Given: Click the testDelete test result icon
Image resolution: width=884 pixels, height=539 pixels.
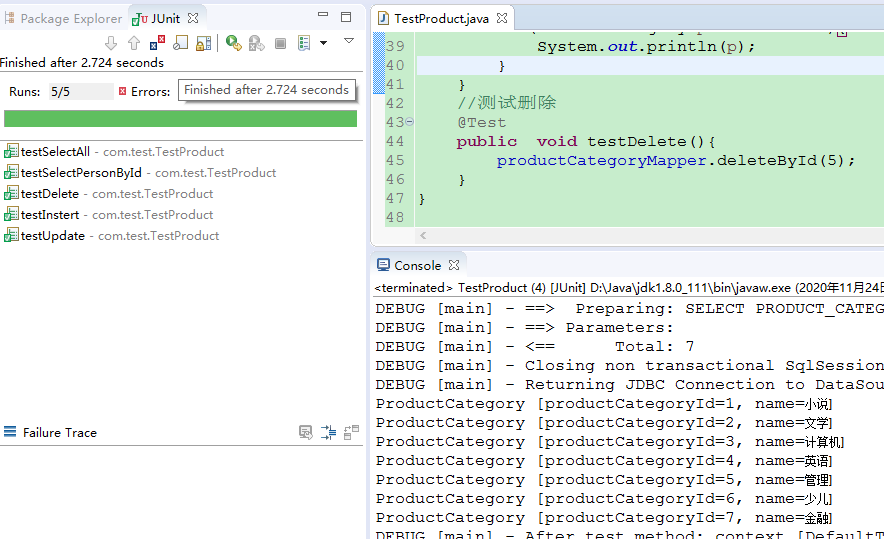Looking at the screenshot, I should [11, 193].
